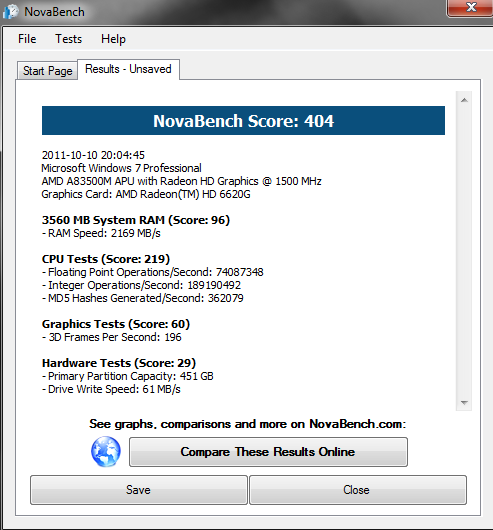Click the vertical scrollbar track in results
The height and width of the screenshot is (530, 493).
click(x=464, y=251)
